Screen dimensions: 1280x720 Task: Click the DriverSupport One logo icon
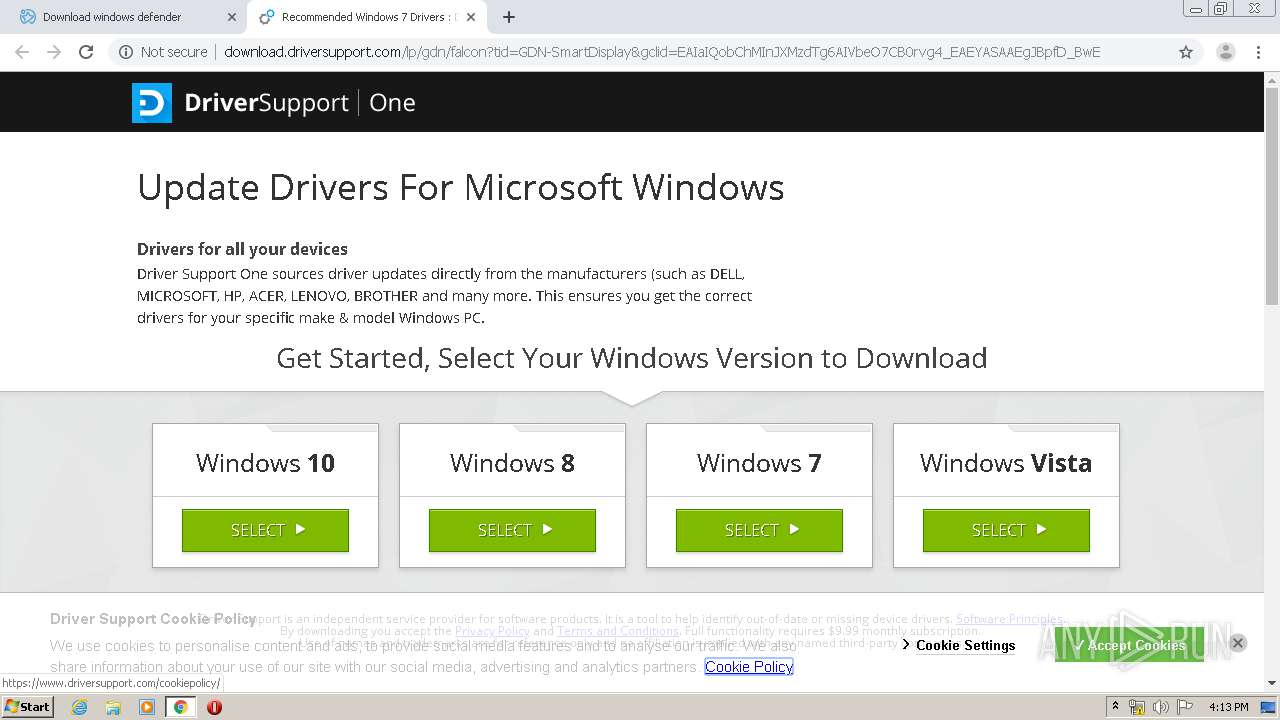tap(152, 103)
